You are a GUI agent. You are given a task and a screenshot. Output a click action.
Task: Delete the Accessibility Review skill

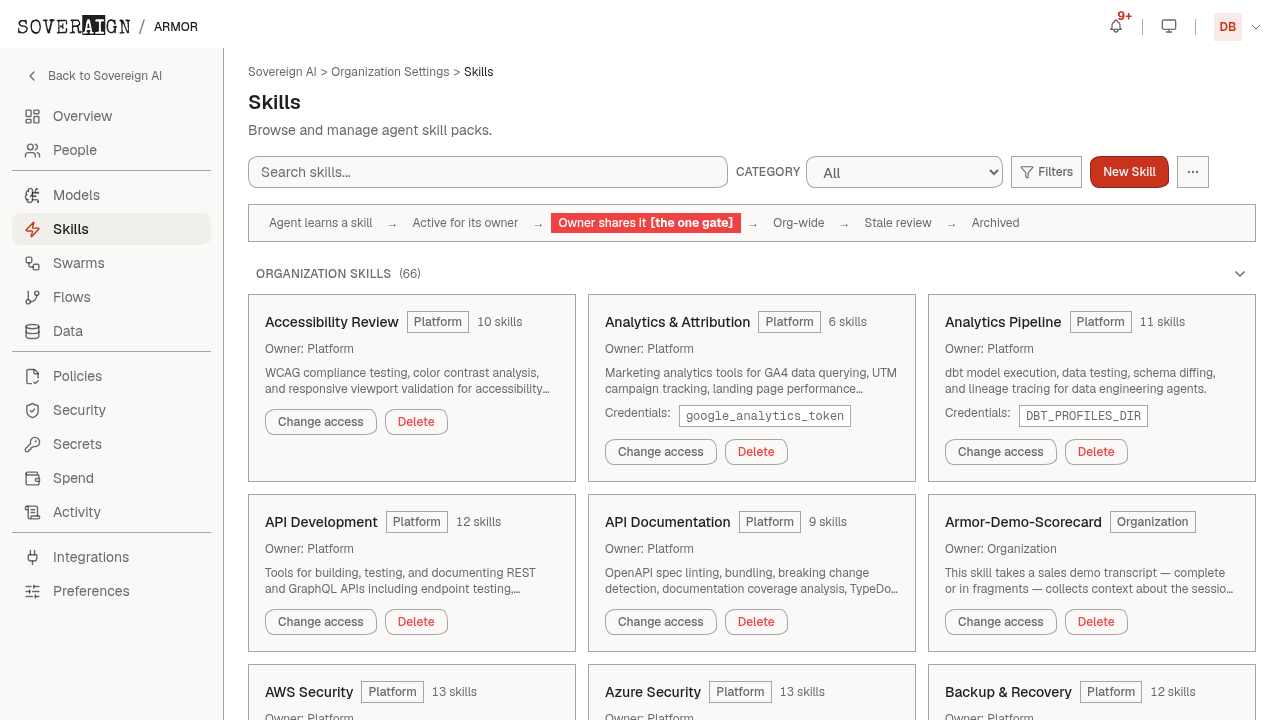click(416, 422)
